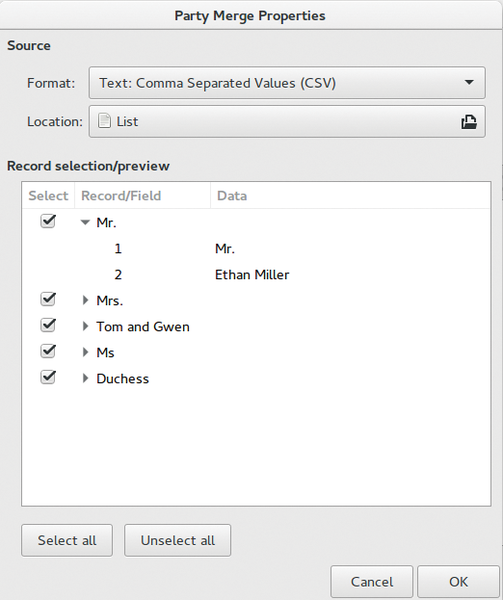Image resolution: width=503 pixels, height=600 pixels.
Task: Expand the Duchess record
Action: [x=85, y=378]
